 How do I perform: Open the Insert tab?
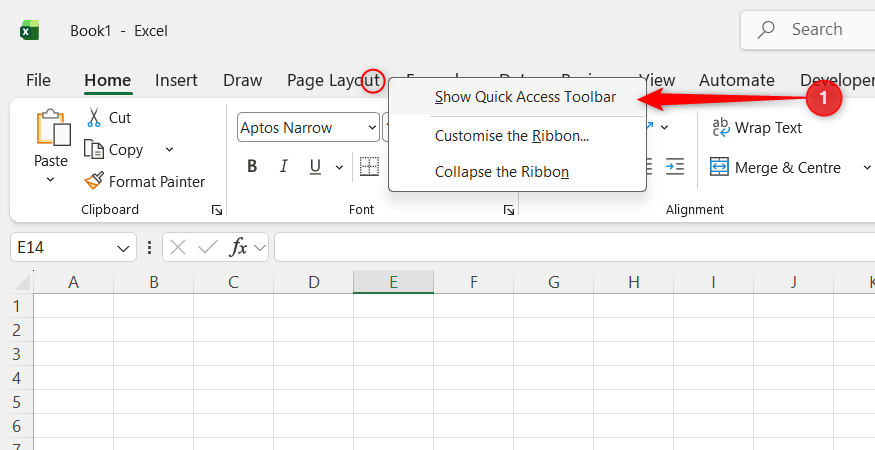click(176, 80)
